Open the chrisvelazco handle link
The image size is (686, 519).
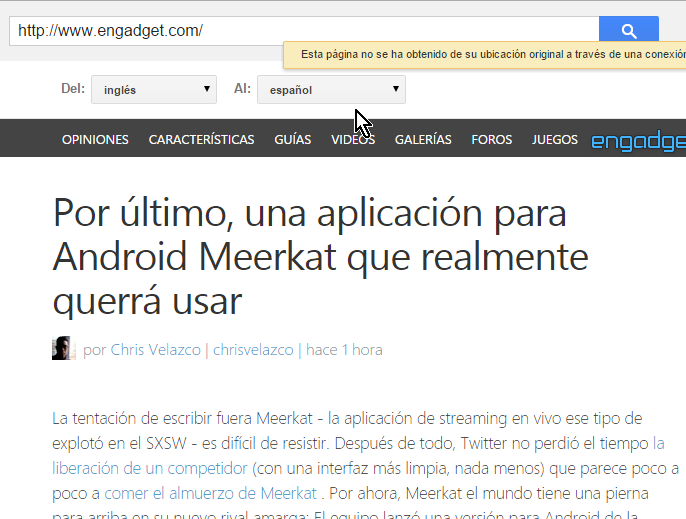pos(253,350)
